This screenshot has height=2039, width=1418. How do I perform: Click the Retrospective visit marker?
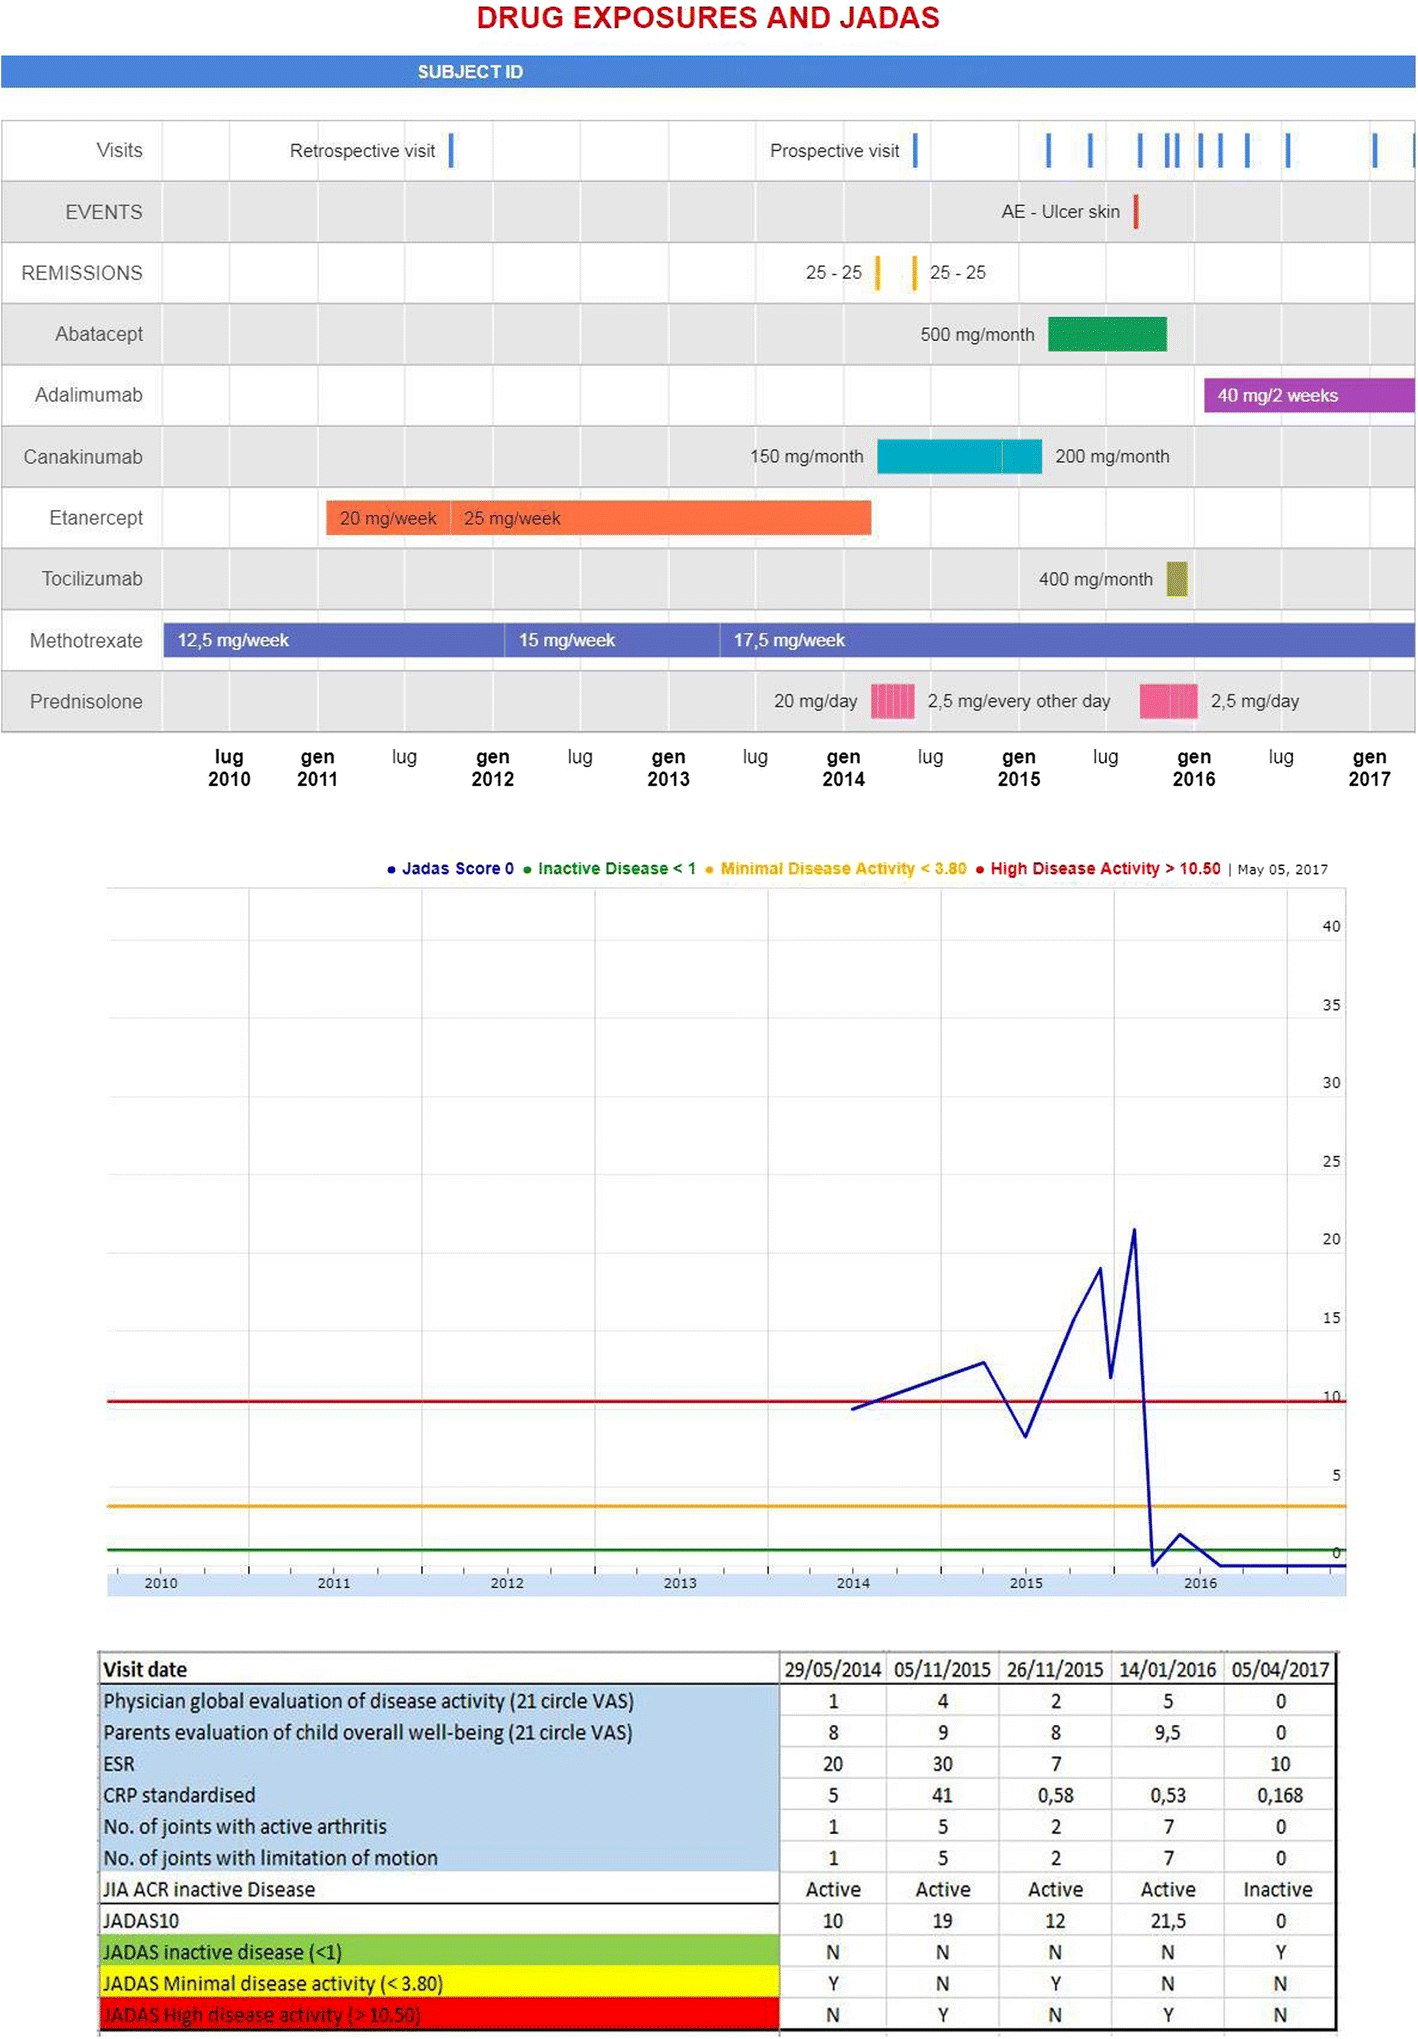pyautogui.click(x=451, y=151)
